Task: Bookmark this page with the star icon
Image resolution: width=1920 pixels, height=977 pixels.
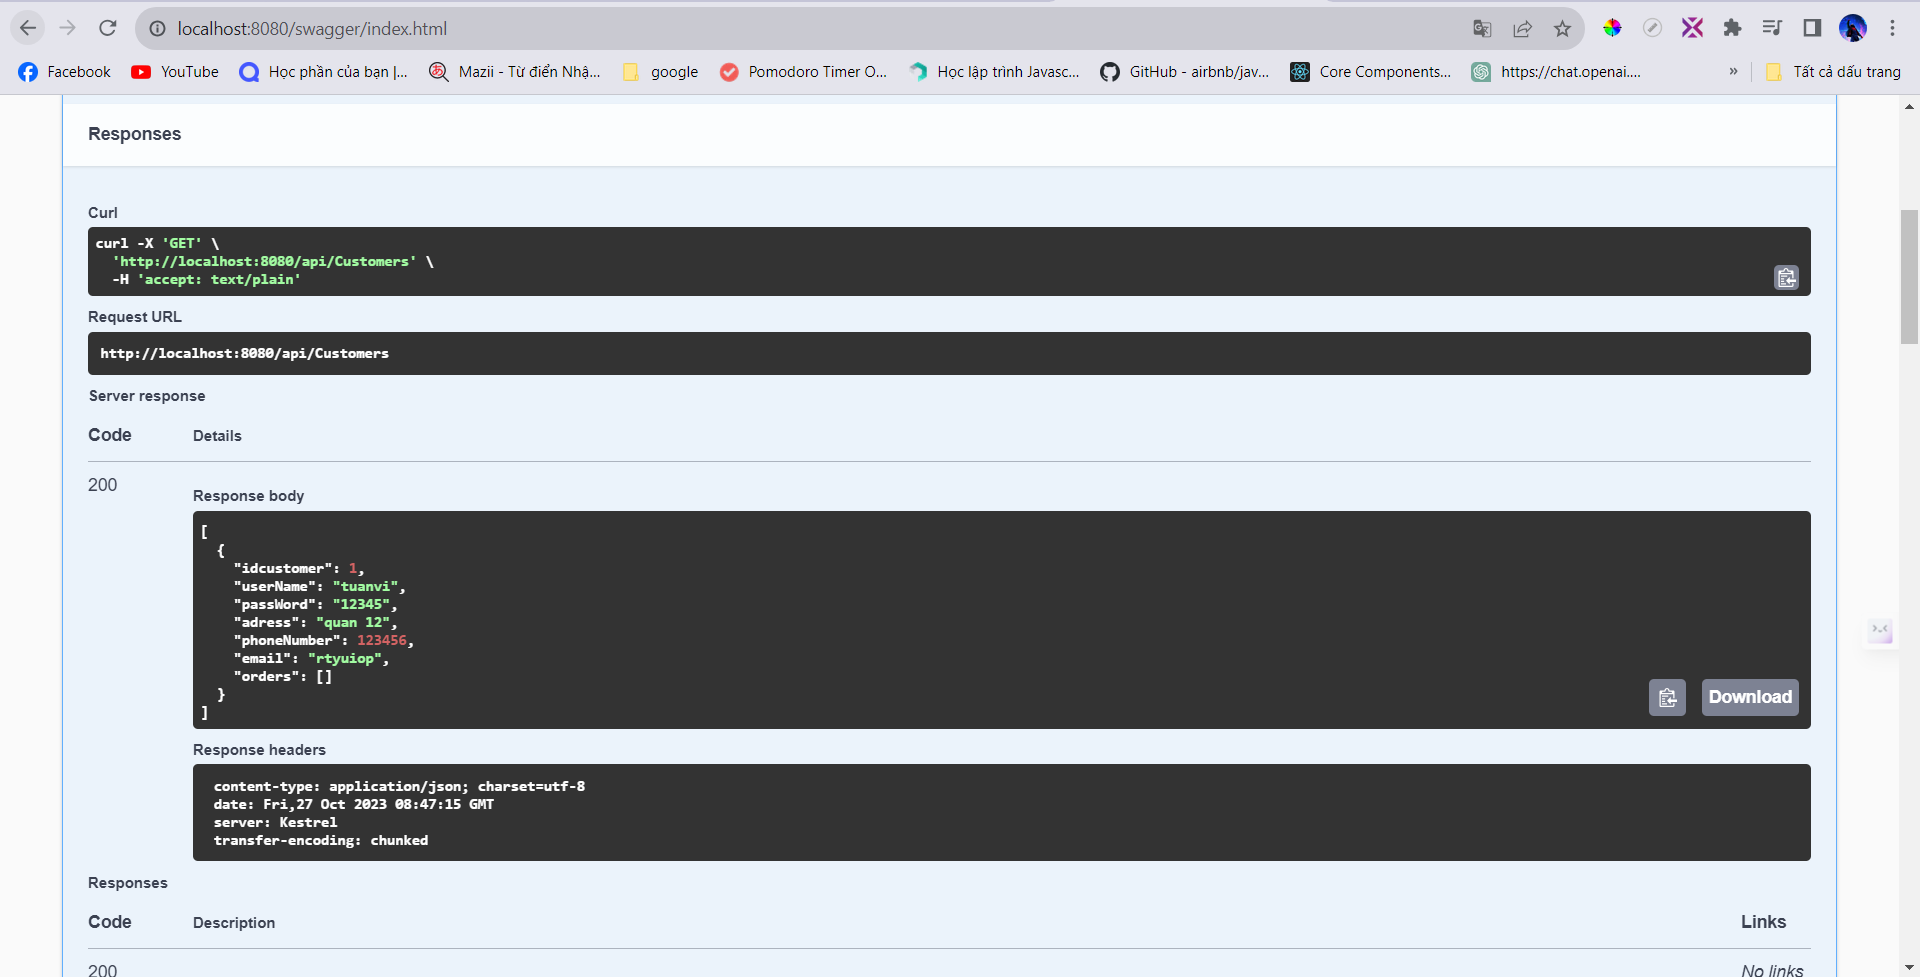Action: pyautogui.click(x=1562, y=29)
